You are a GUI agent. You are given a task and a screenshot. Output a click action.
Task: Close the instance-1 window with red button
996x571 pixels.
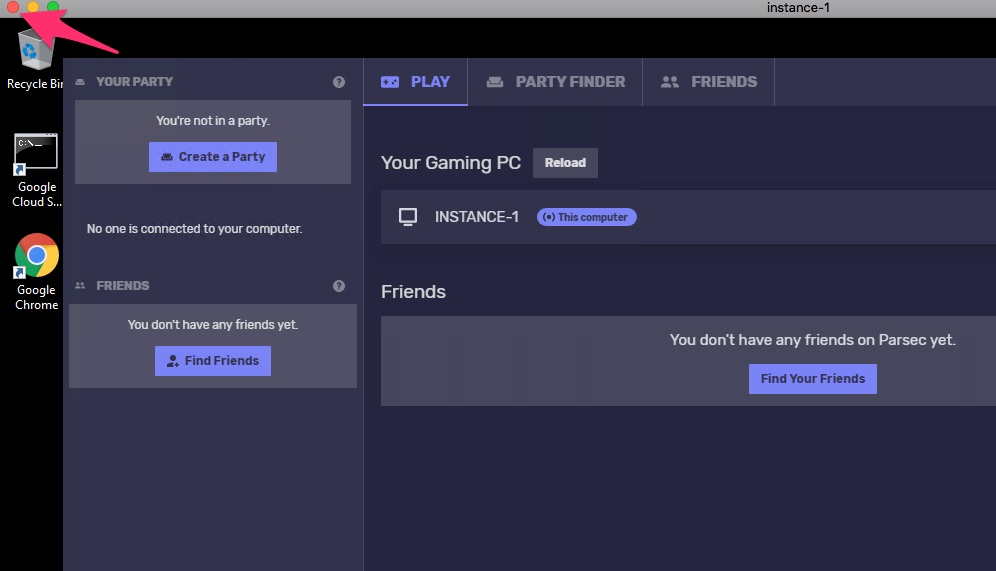[13, 8]
